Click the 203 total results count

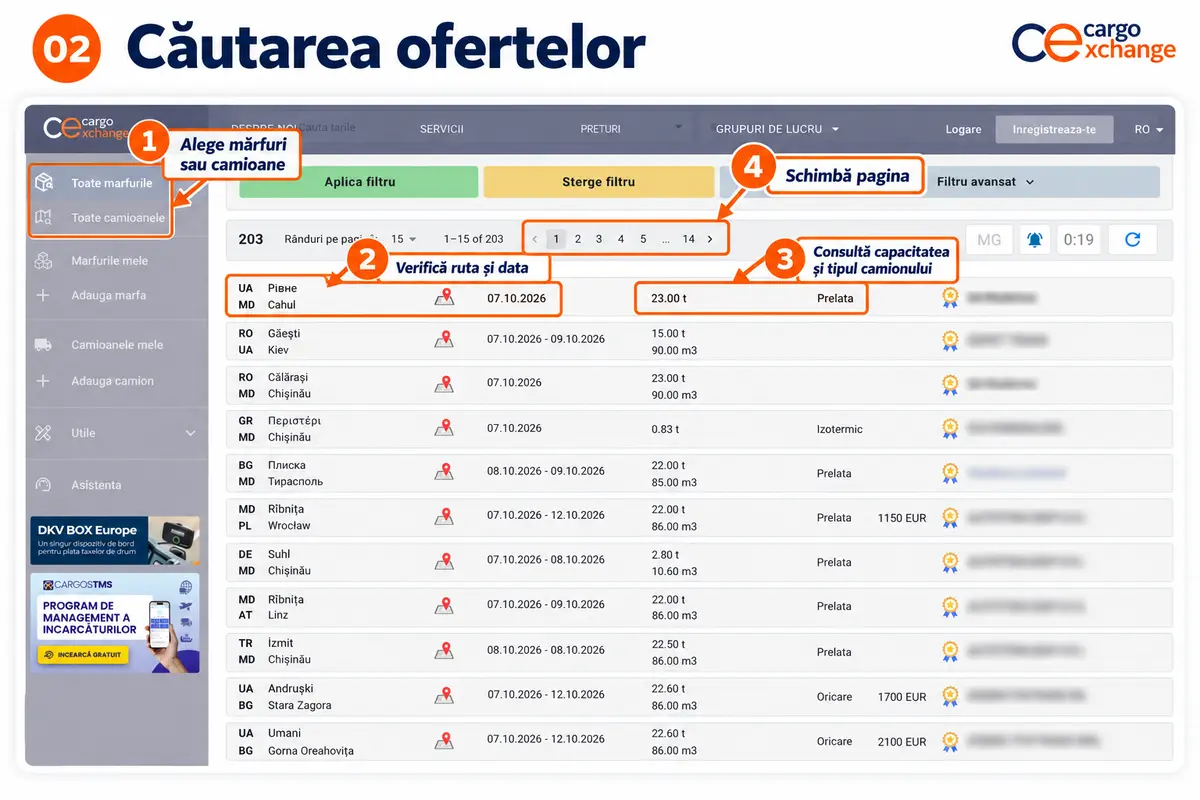[x=251, y=239]
